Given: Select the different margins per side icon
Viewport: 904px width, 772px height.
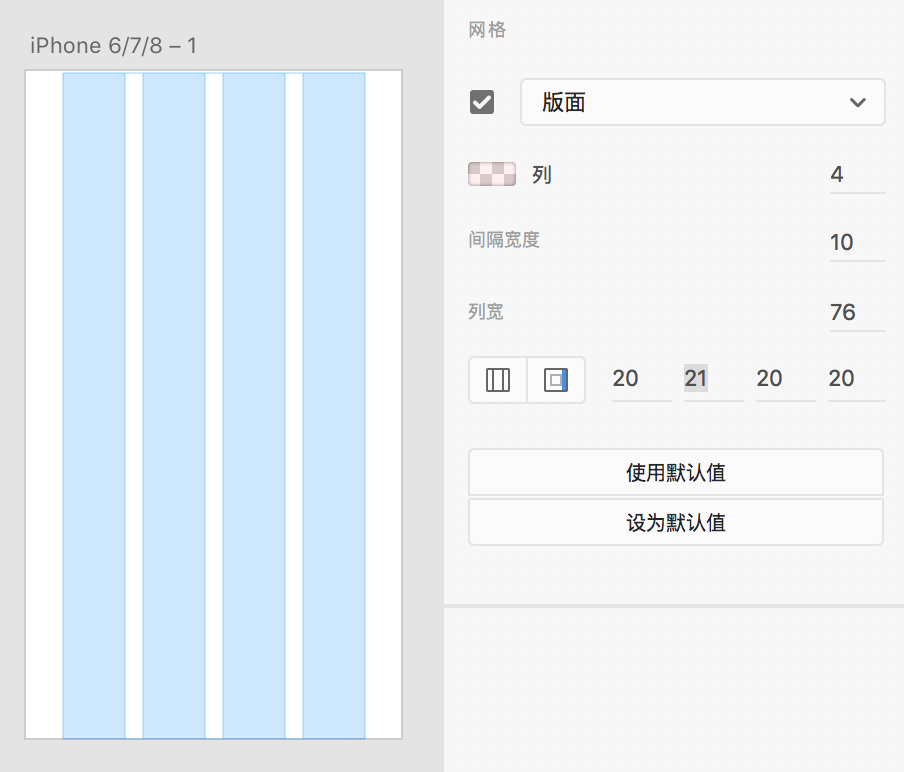Looking at the screenshot, I should tap(555, 380).
